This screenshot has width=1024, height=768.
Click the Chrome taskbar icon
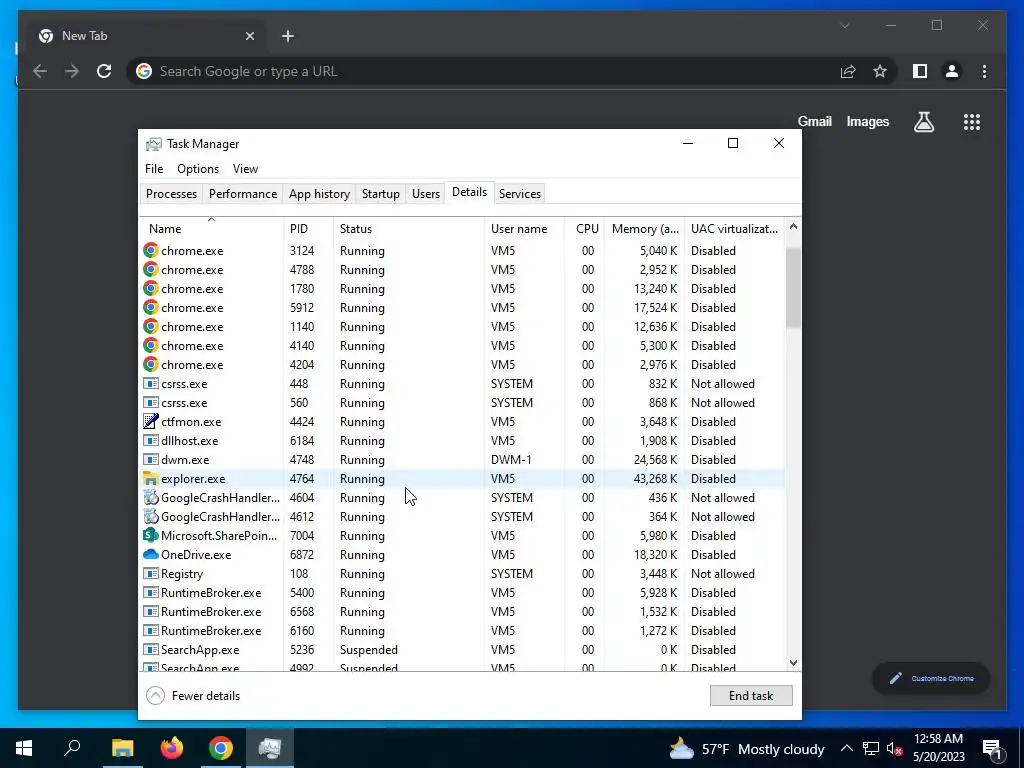(x=221, y=748)
